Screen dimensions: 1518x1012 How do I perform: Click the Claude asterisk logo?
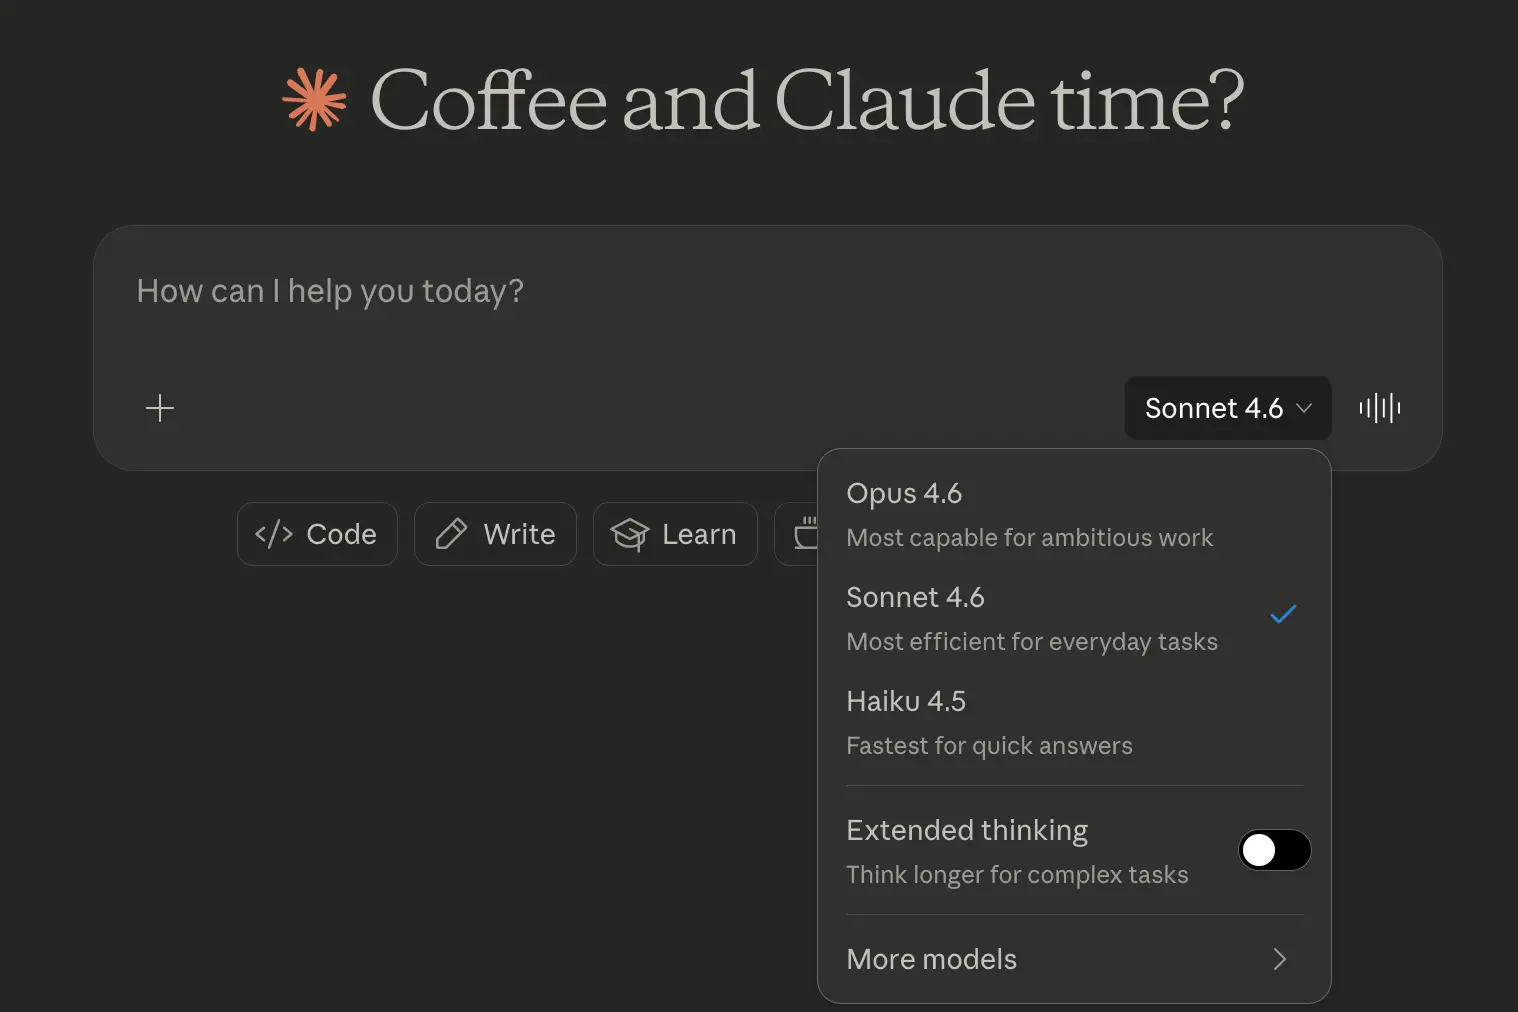point(313,99)
